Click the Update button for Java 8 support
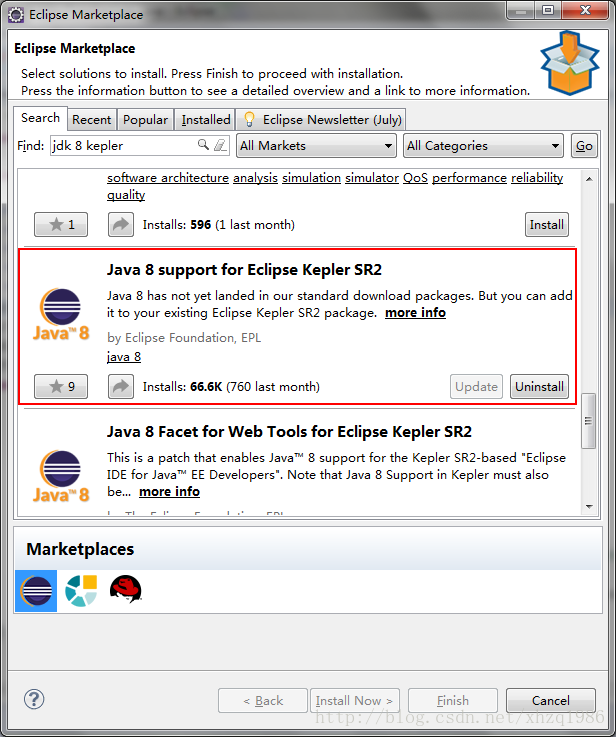This screenshot has width=616, height=737. pyautogui.click(x=476, y=386)
